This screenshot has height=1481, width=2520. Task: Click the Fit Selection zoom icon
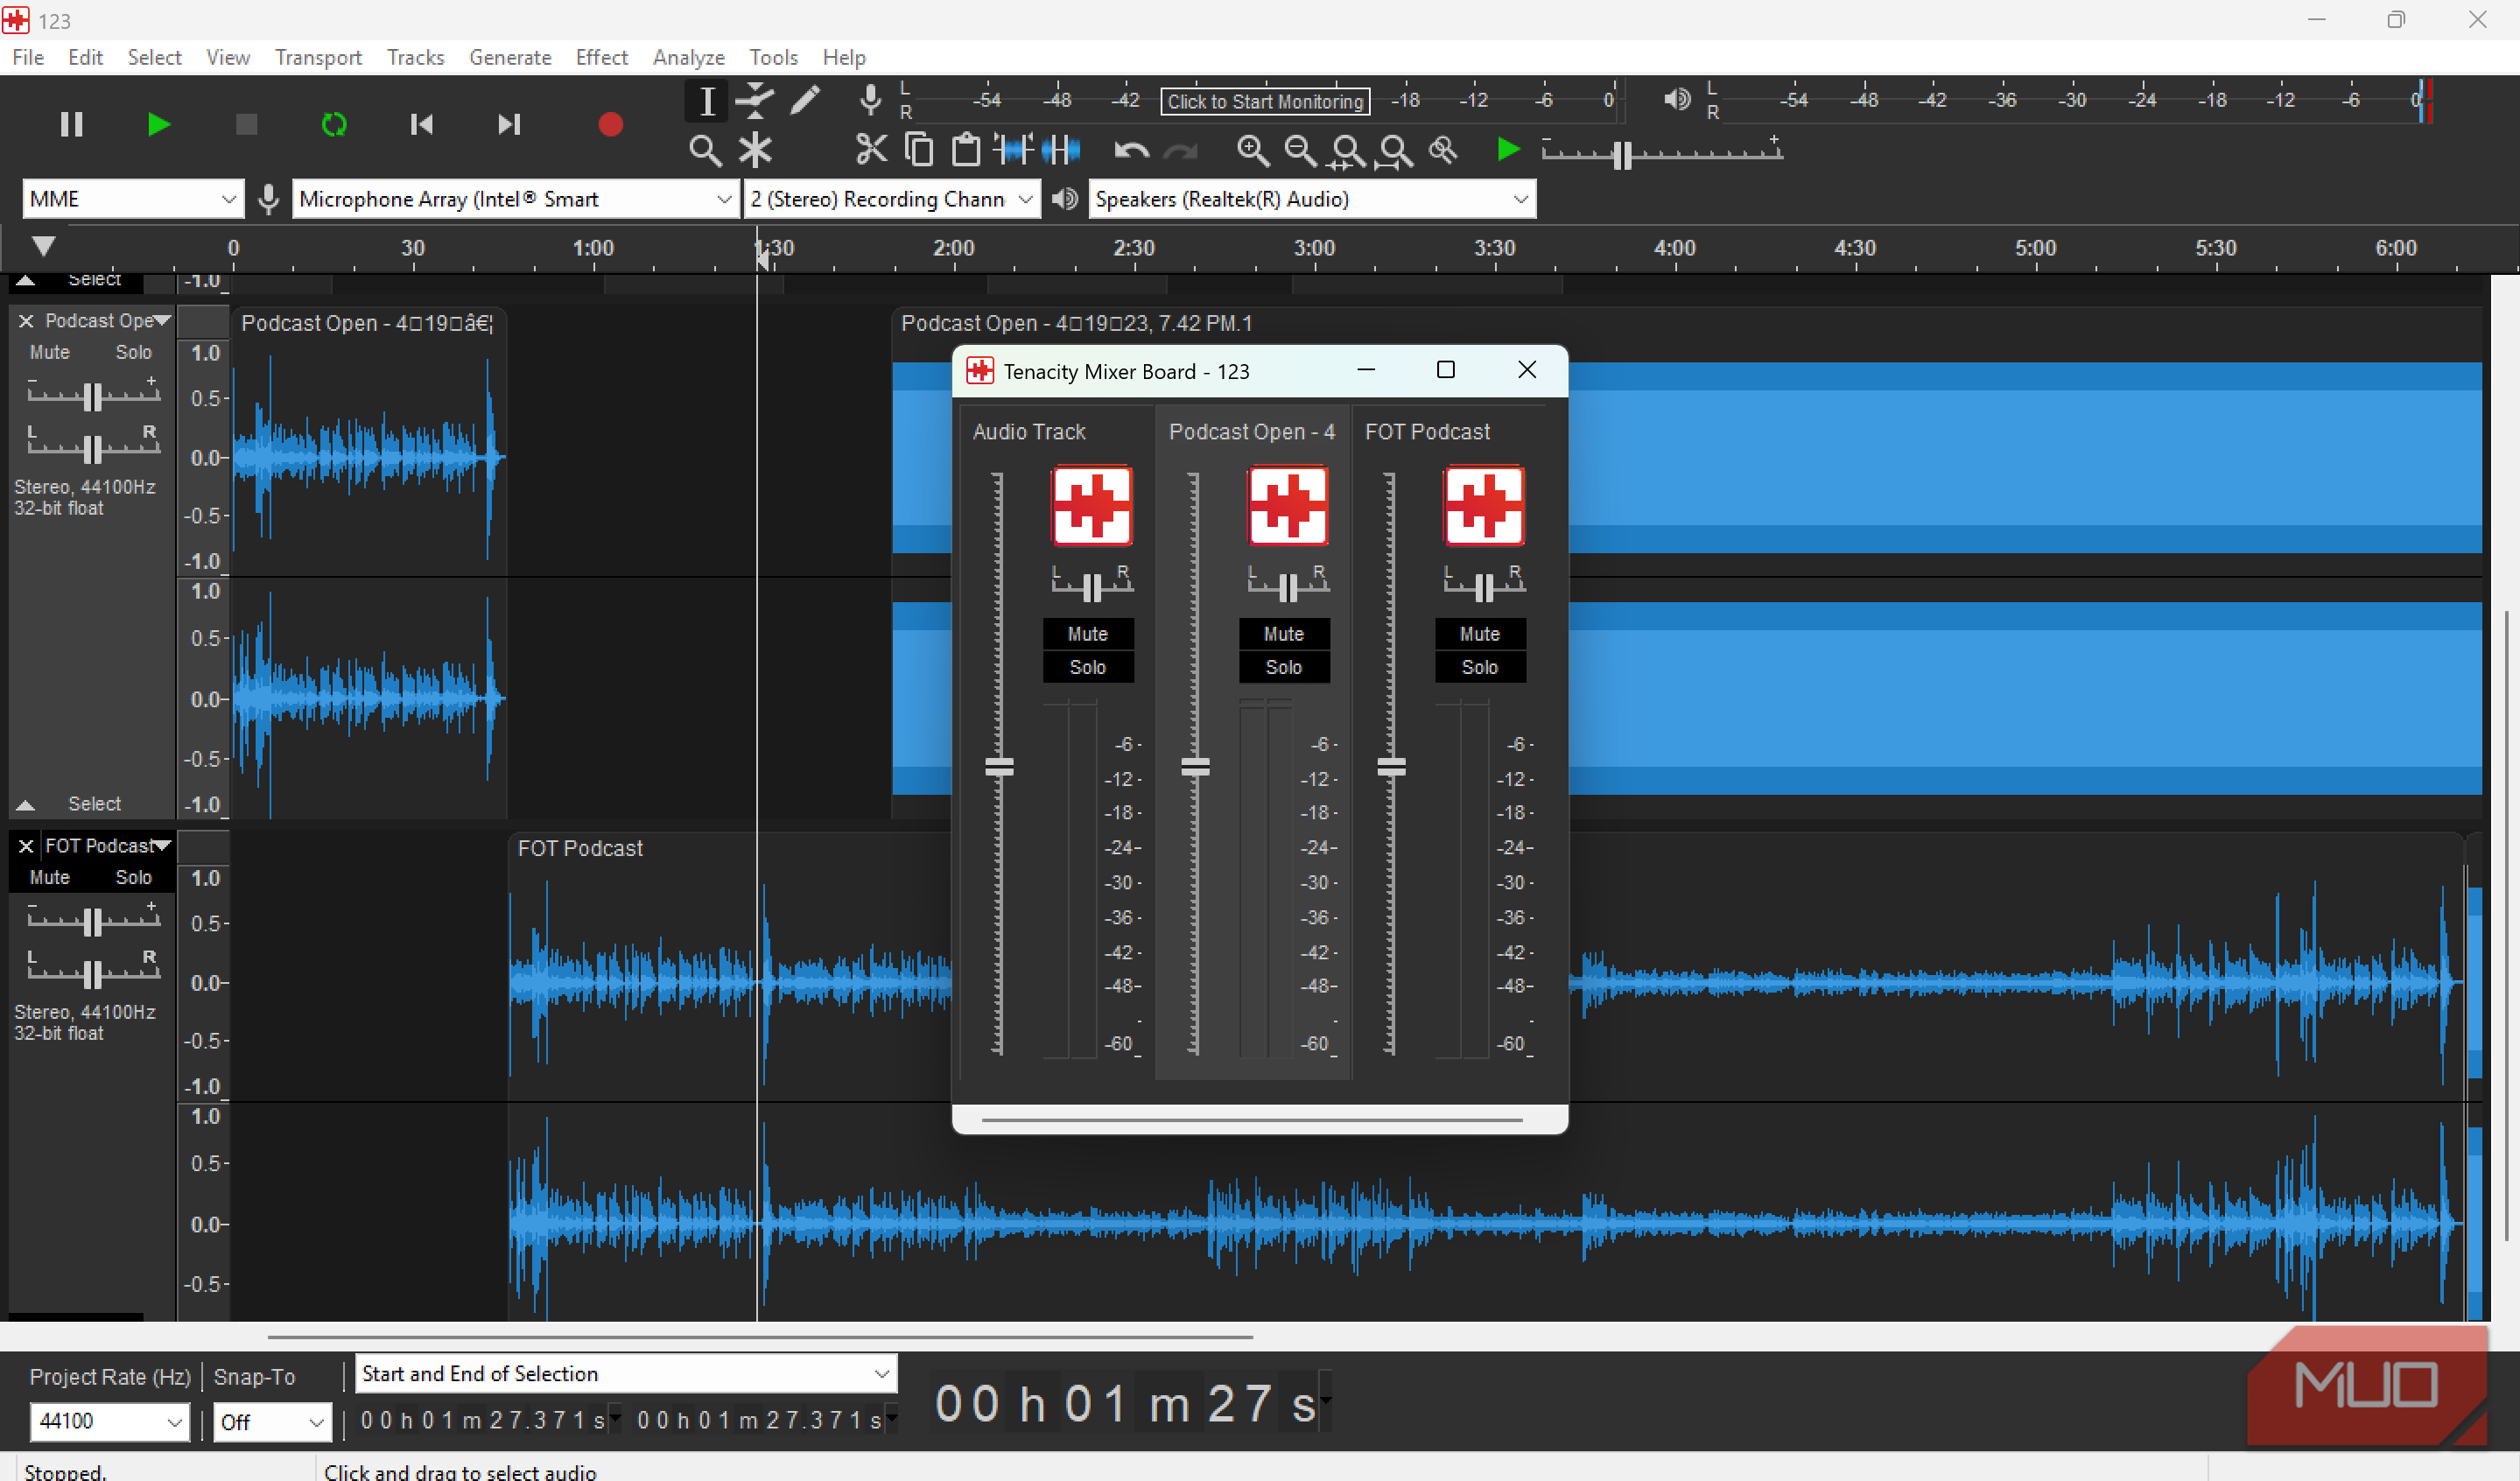(1348, 151)
